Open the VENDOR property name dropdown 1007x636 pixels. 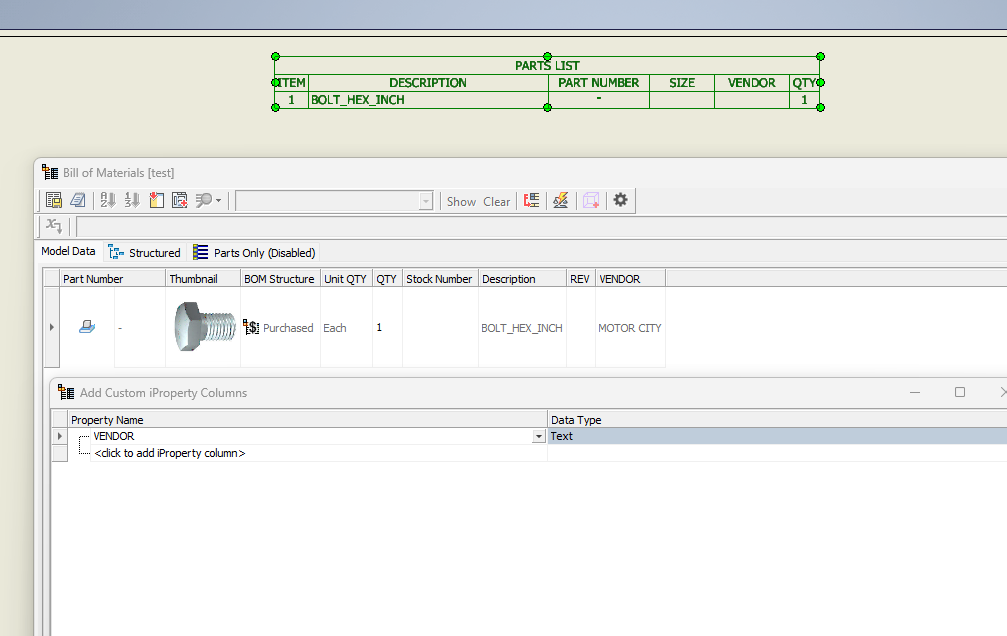(539, 436)
